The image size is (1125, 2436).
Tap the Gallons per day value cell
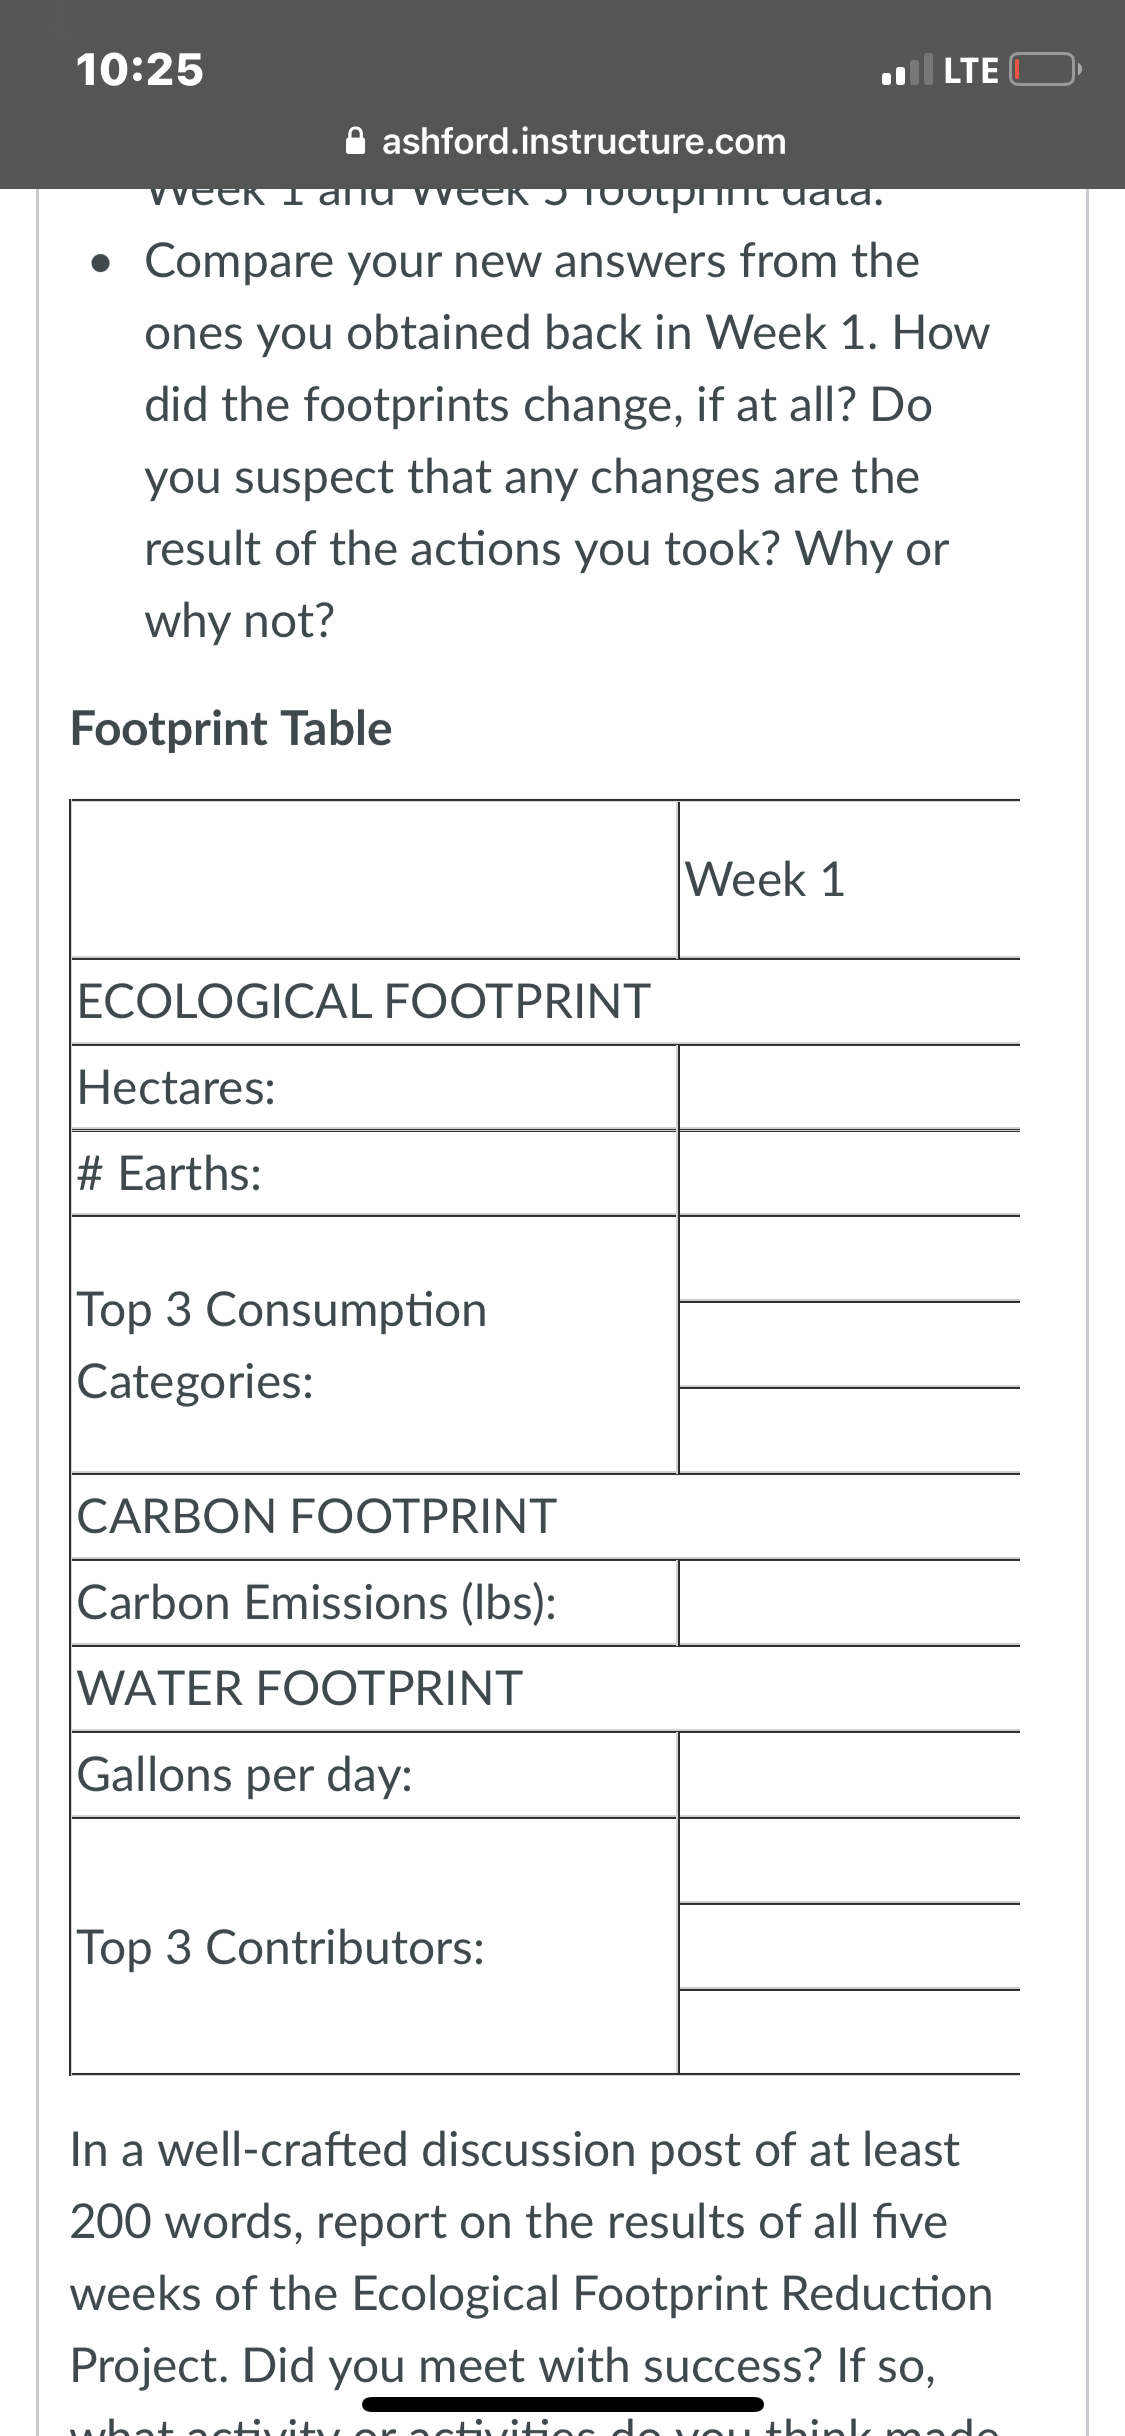pos(849,1775)
